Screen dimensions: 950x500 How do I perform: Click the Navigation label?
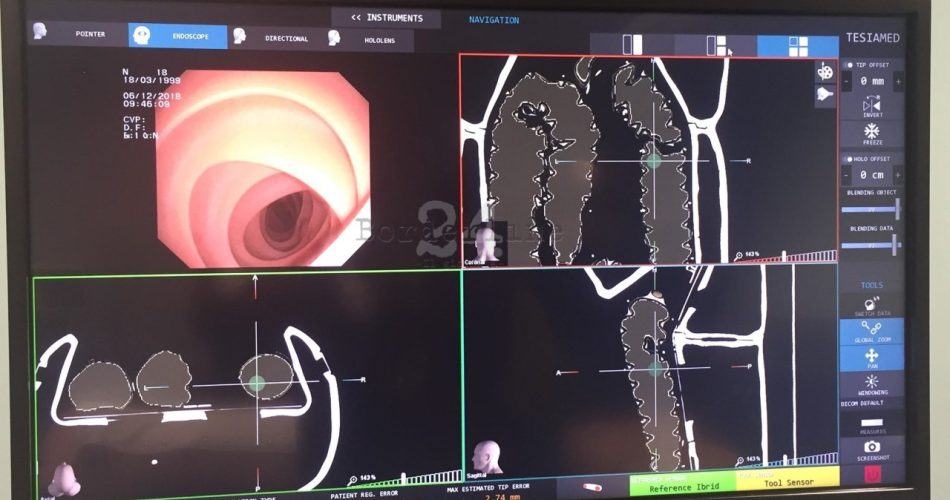[x=494, y=20]
